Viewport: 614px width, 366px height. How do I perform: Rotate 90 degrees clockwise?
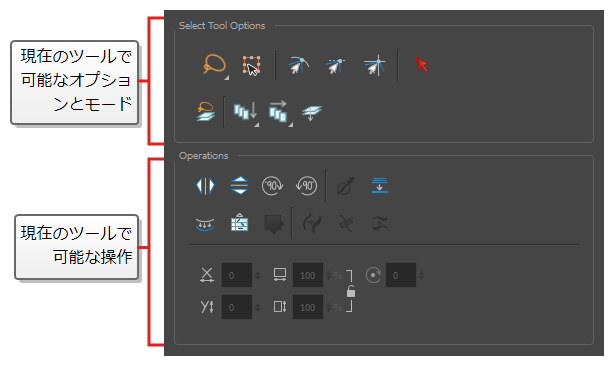[x=272, y=186]
